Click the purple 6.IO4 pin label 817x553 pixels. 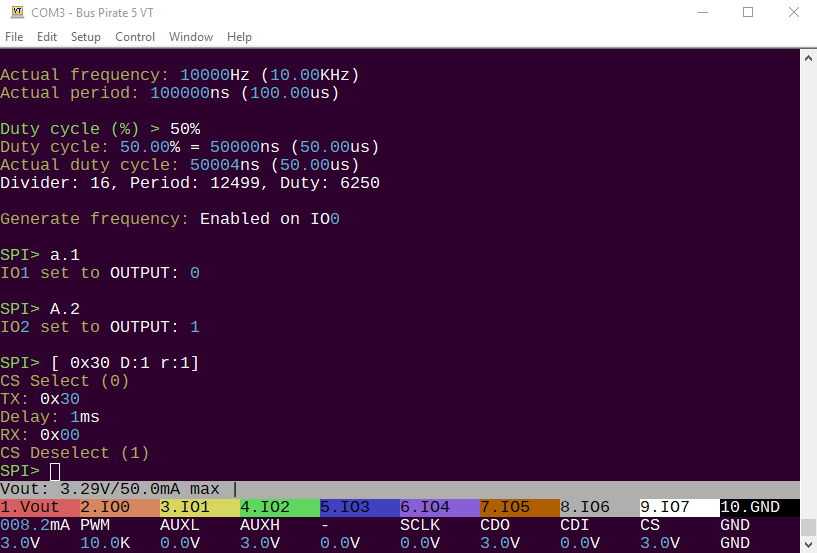click(x=440, y=507)
